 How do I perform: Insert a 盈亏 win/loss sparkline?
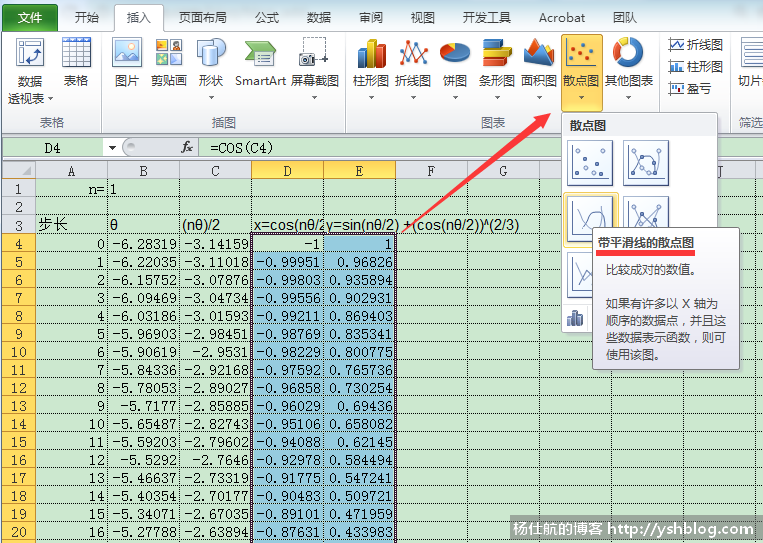[690, 89]
